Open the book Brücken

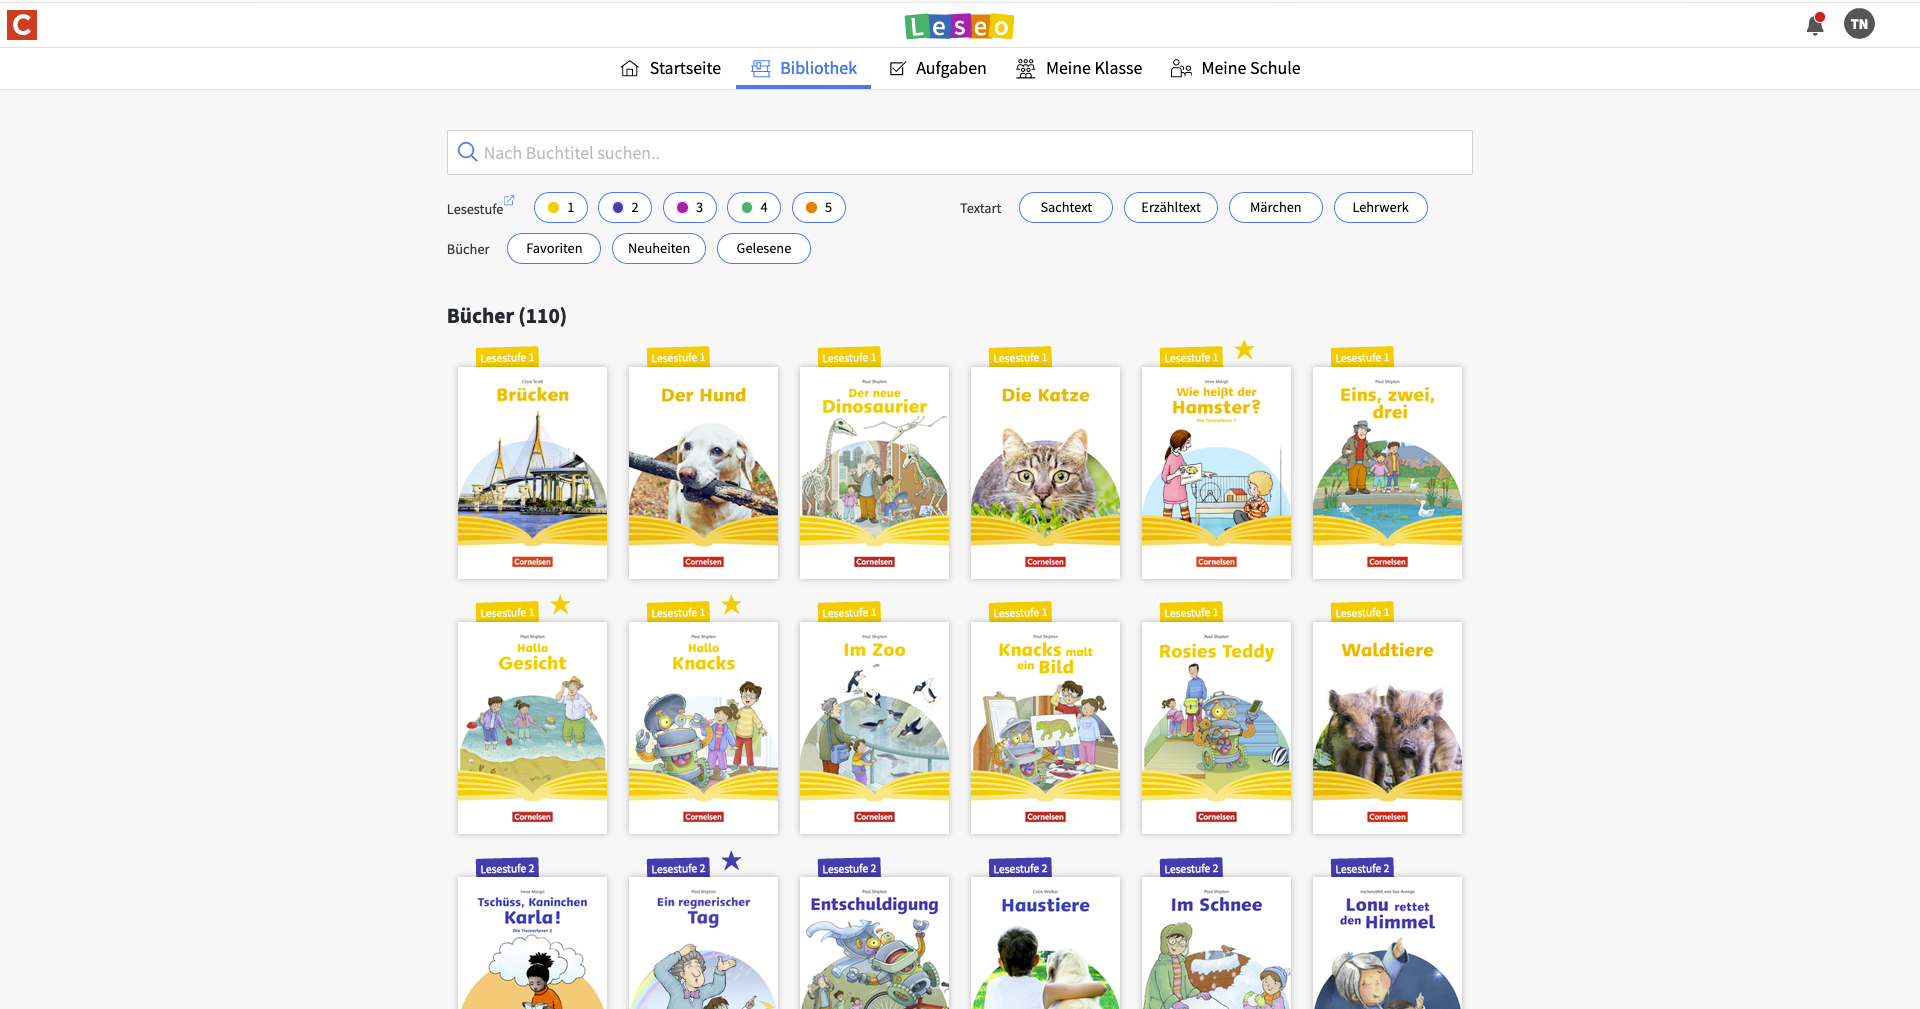point(532,472)
